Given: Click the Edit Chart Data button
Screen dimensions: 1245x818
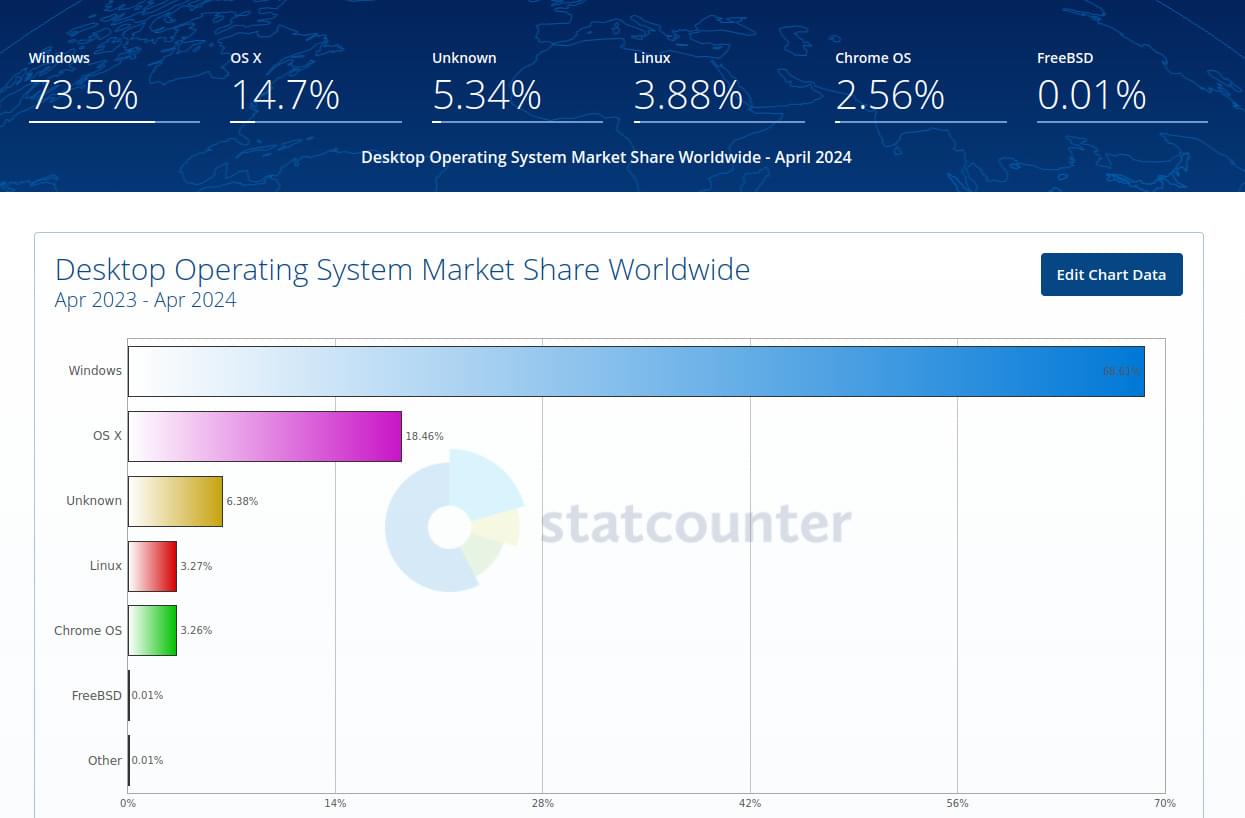Looking at the screenshot, I should (1111, 275).
